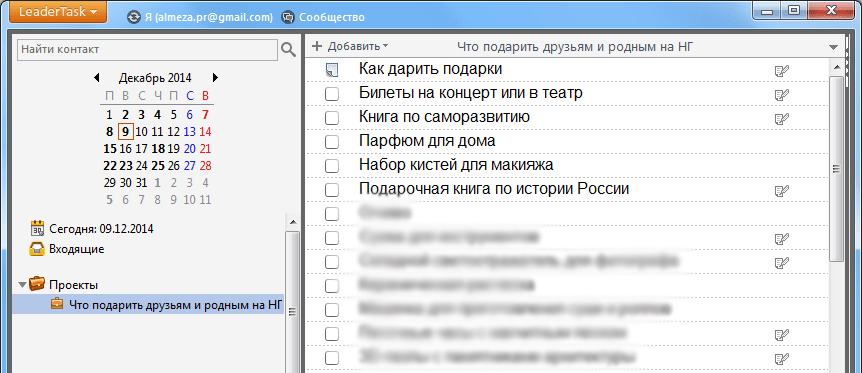This screenshot has width=862, height=373.
Task: Select December 9 in calendar
Action: 126,131
